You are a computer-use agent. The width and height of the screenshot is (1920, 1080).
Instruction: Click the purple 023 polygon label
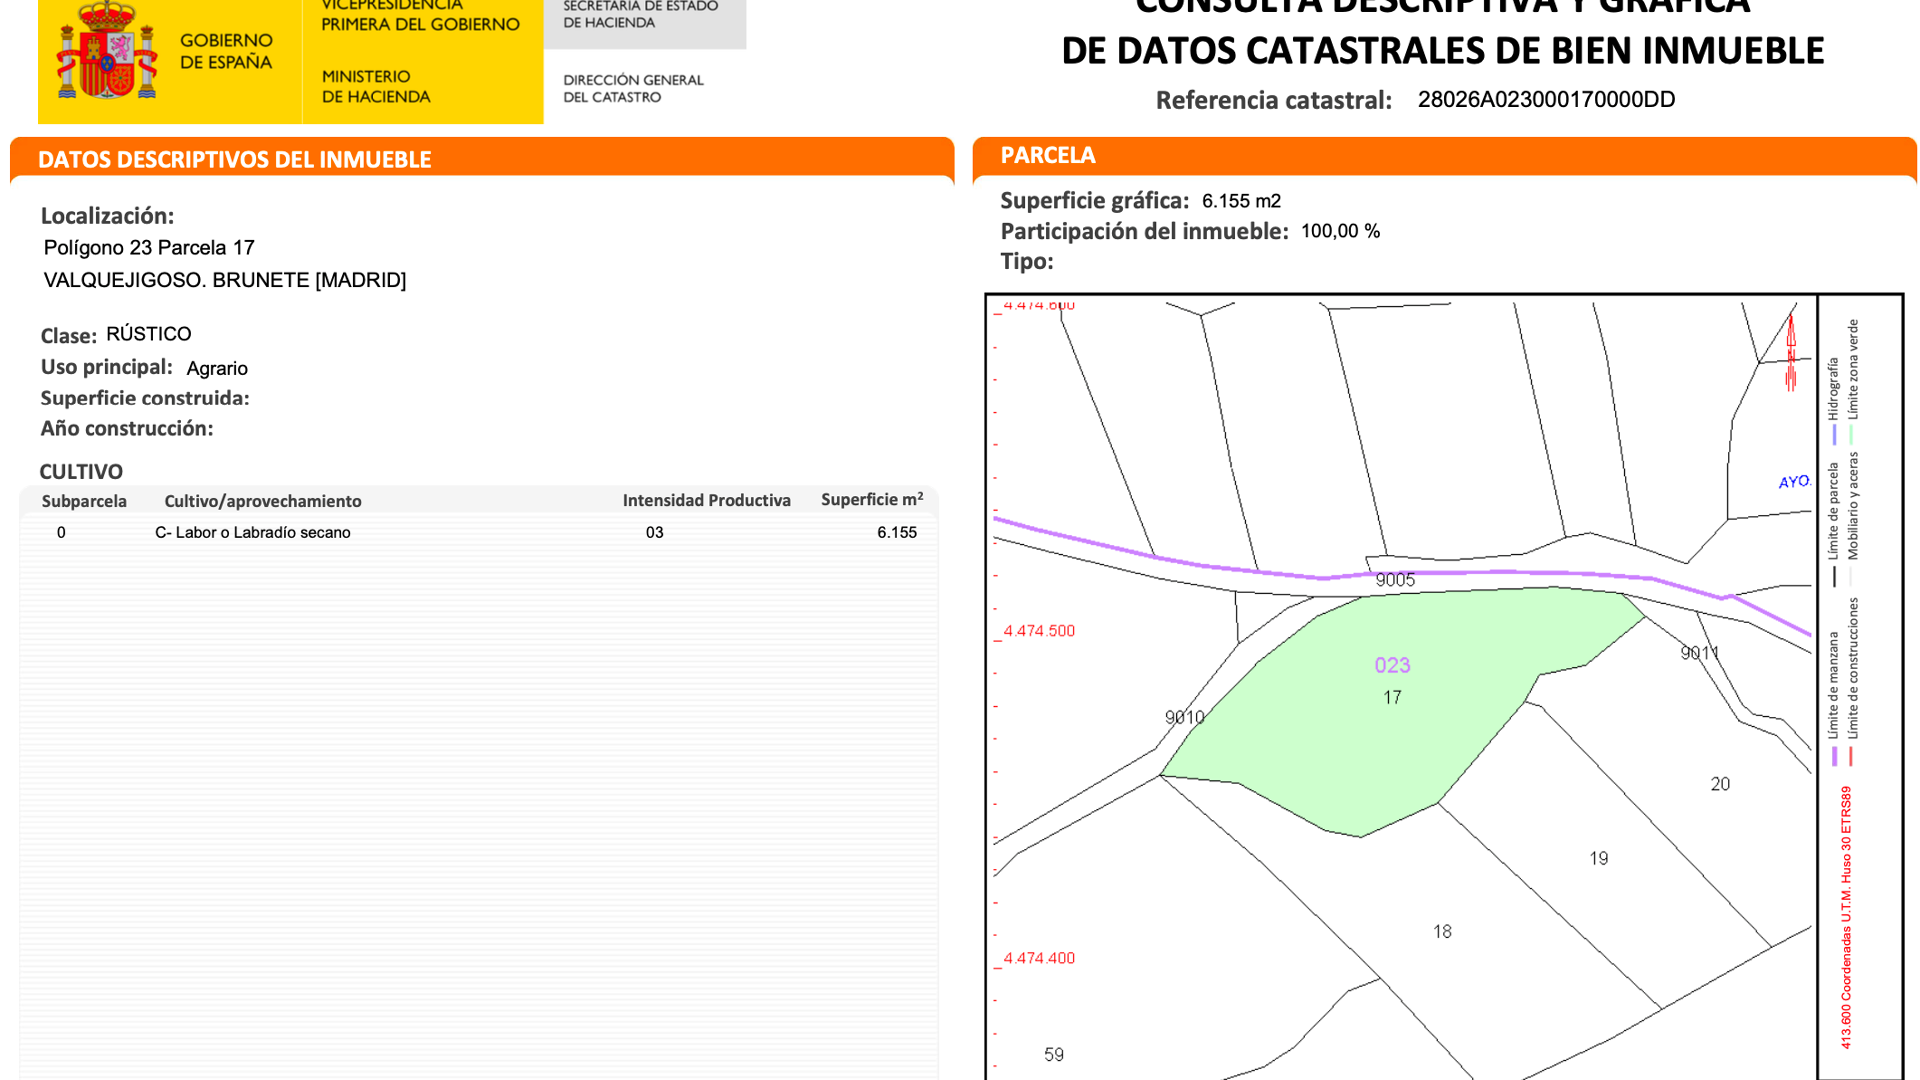tap(1392, 666)
